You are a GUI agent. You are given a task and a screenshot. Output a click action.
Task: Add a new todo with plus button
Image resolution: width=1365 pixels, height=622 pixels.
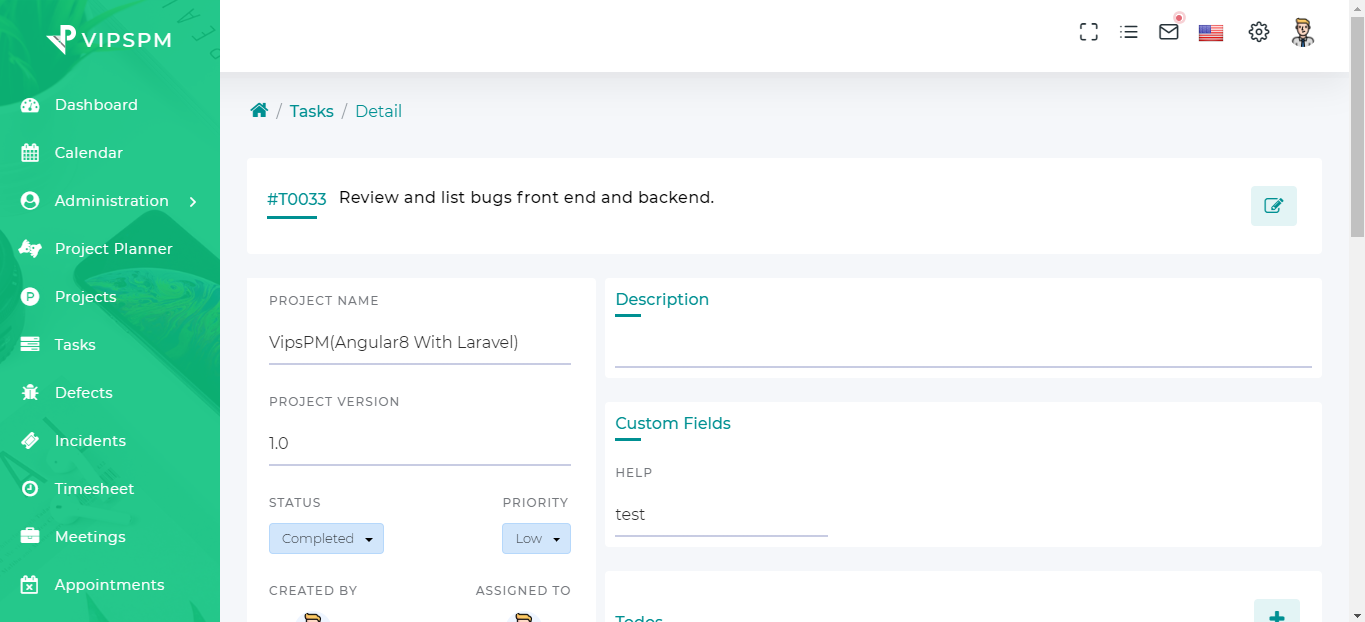pos(1276,612)
